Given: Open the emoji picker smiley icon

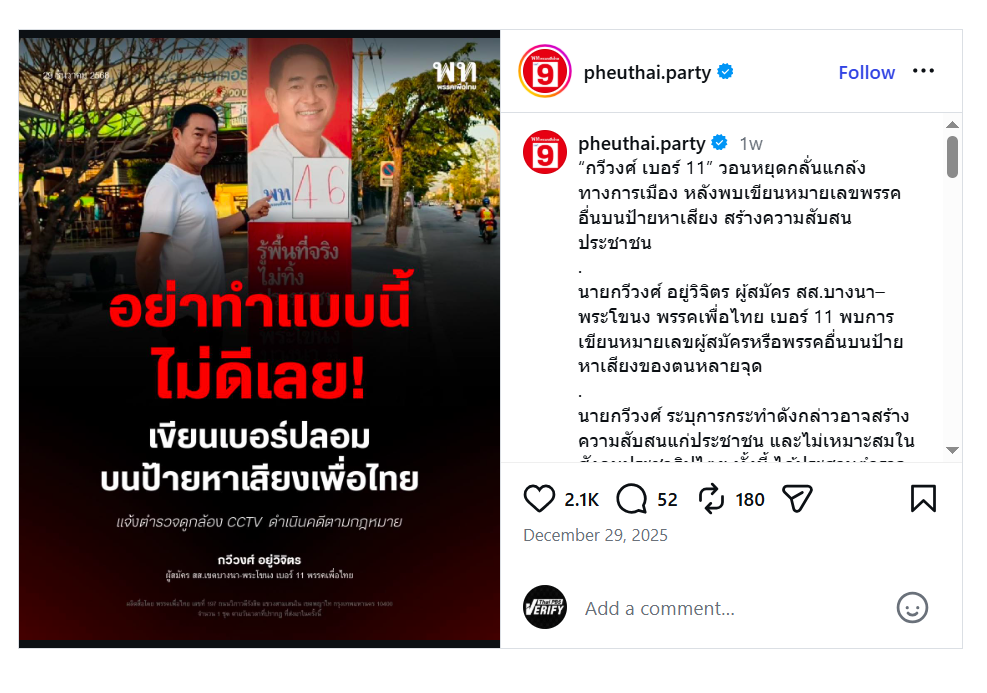Looking at the screenshot, I should click(912, 608).
